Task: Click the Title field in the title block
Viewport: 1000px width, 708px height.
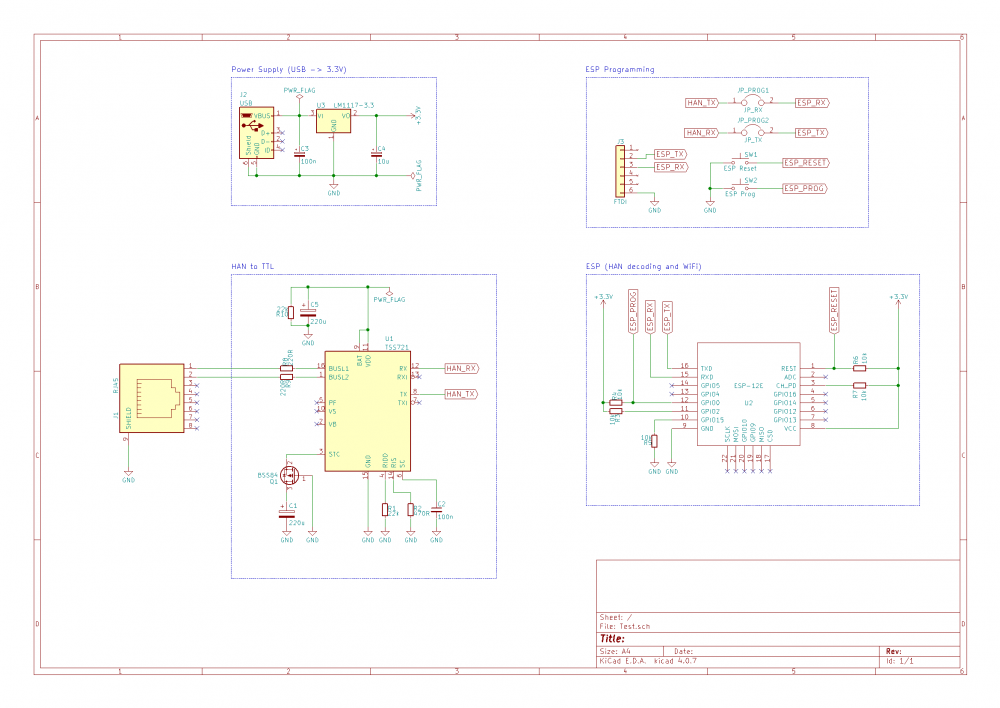Action: coord(614,638)
